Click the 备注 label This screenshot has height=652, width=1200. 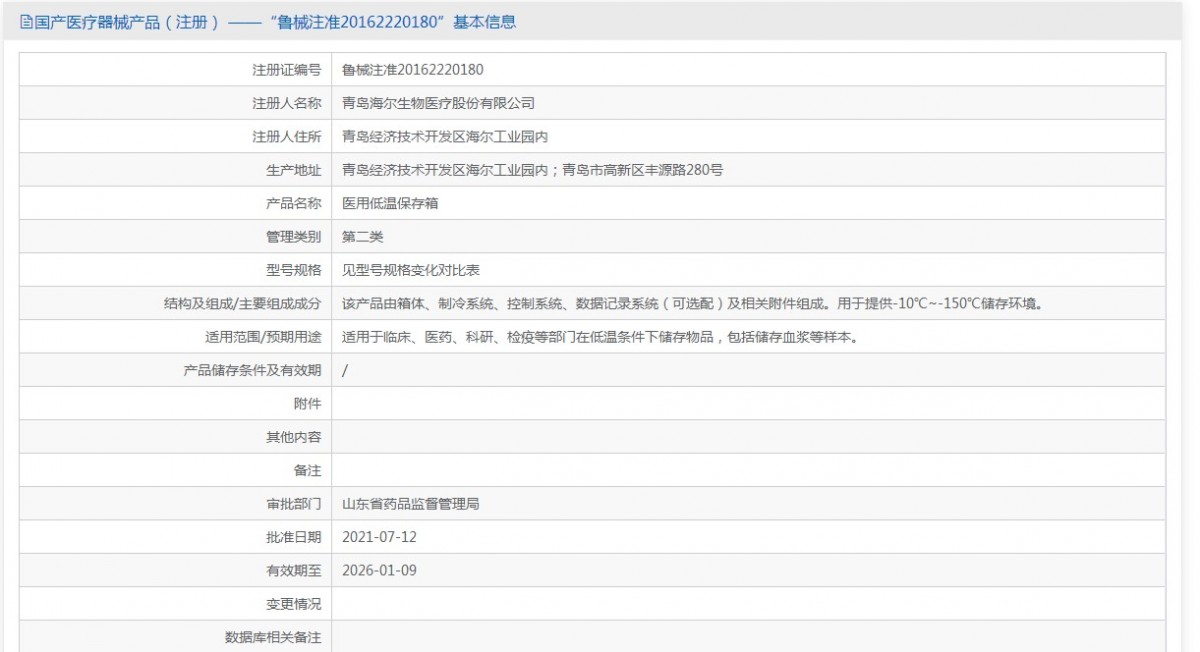point(308,470)
